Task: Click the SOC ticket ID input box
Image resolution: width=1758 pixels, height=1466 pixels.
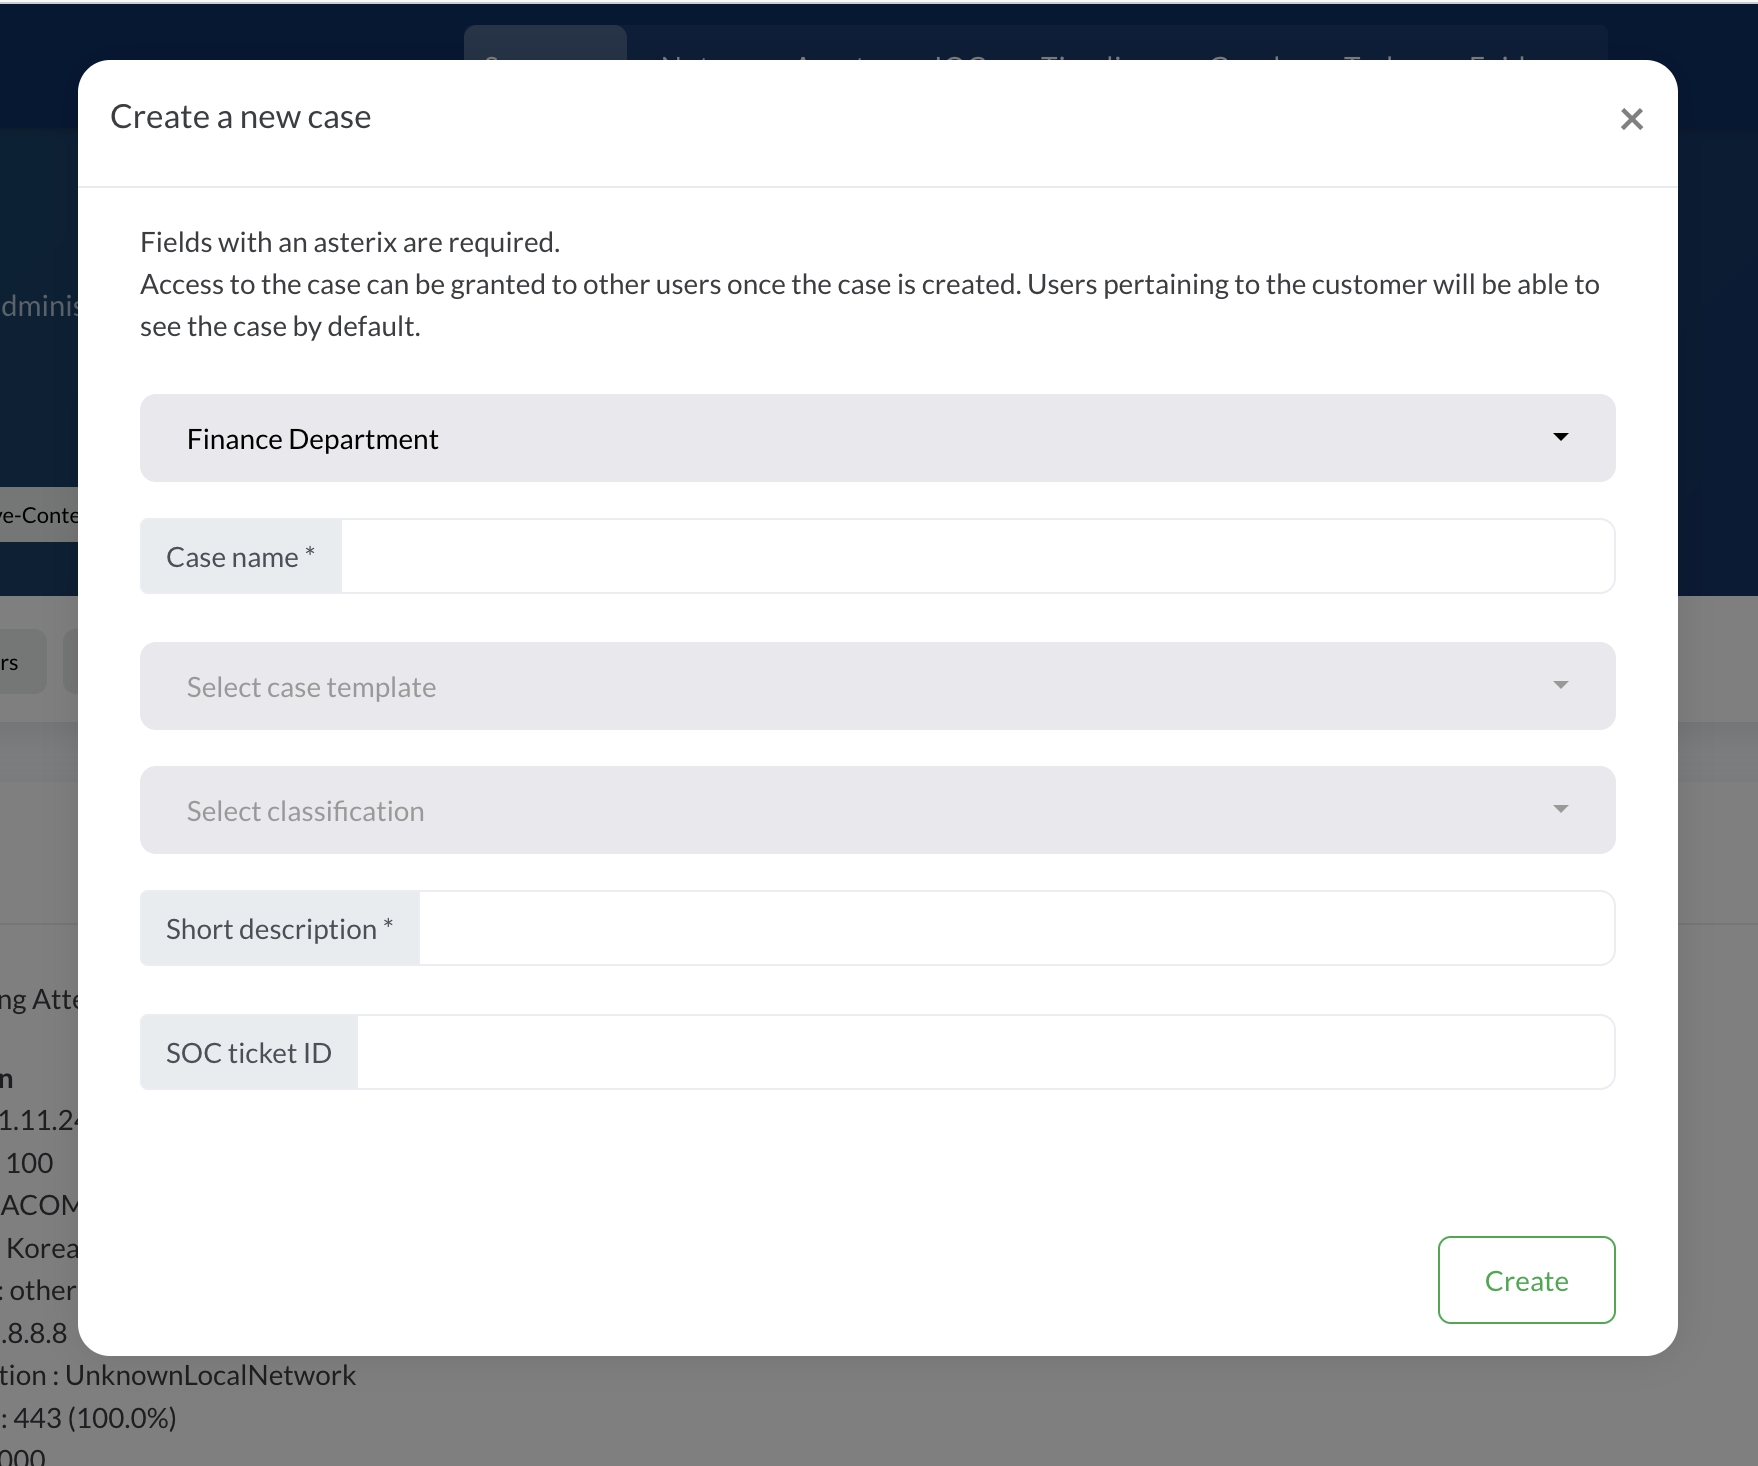Action: (985, 1052)
